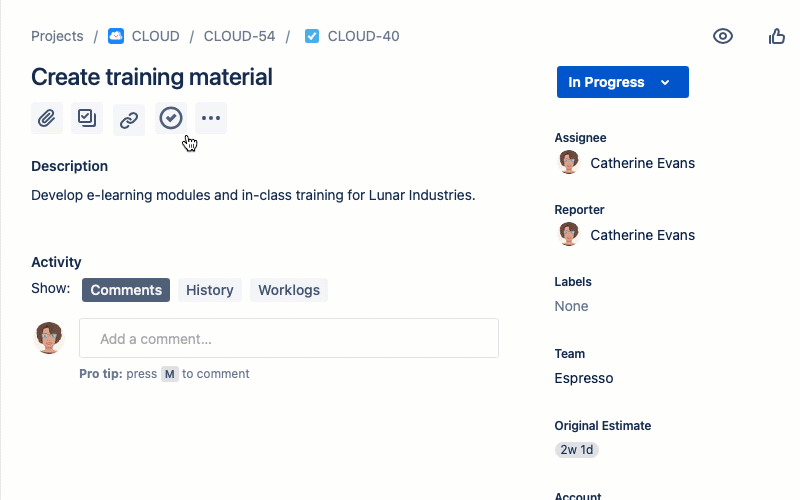Click the link issue chain icon
The height and width of the screenshot is (500, 800).
(129, 120)
